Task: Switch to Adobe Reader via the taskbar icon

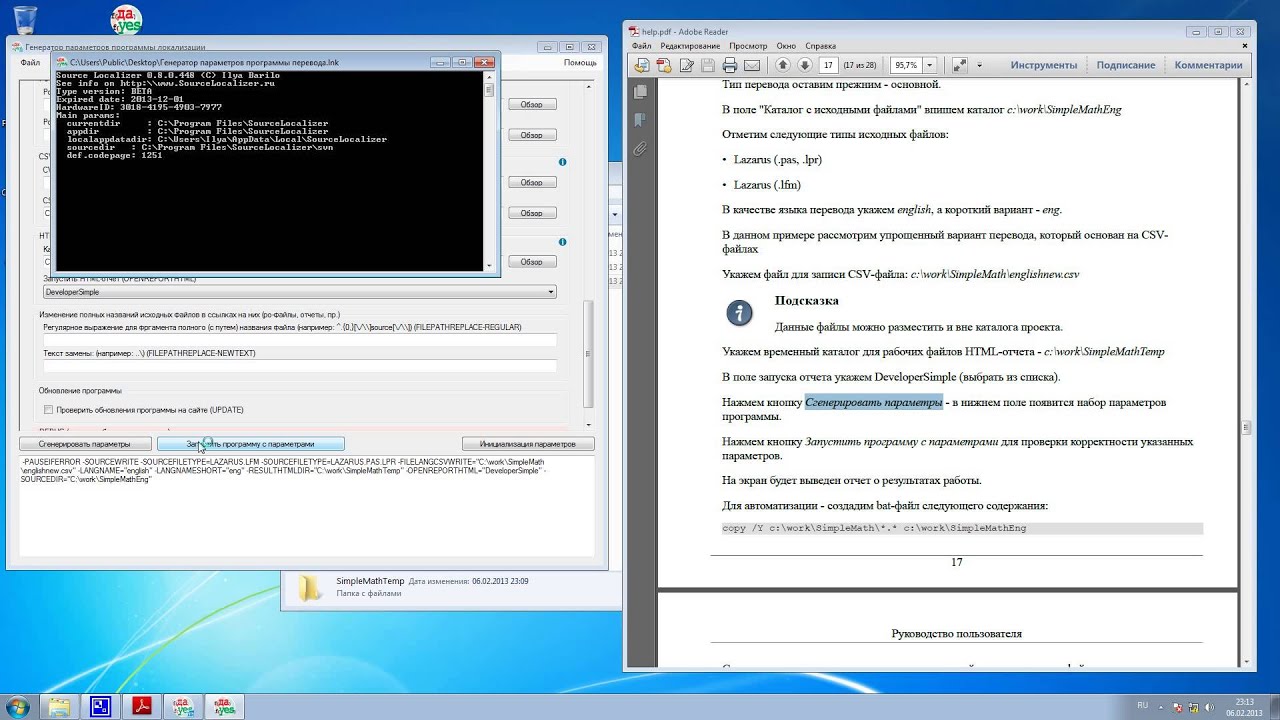Action: click(141, 707)
